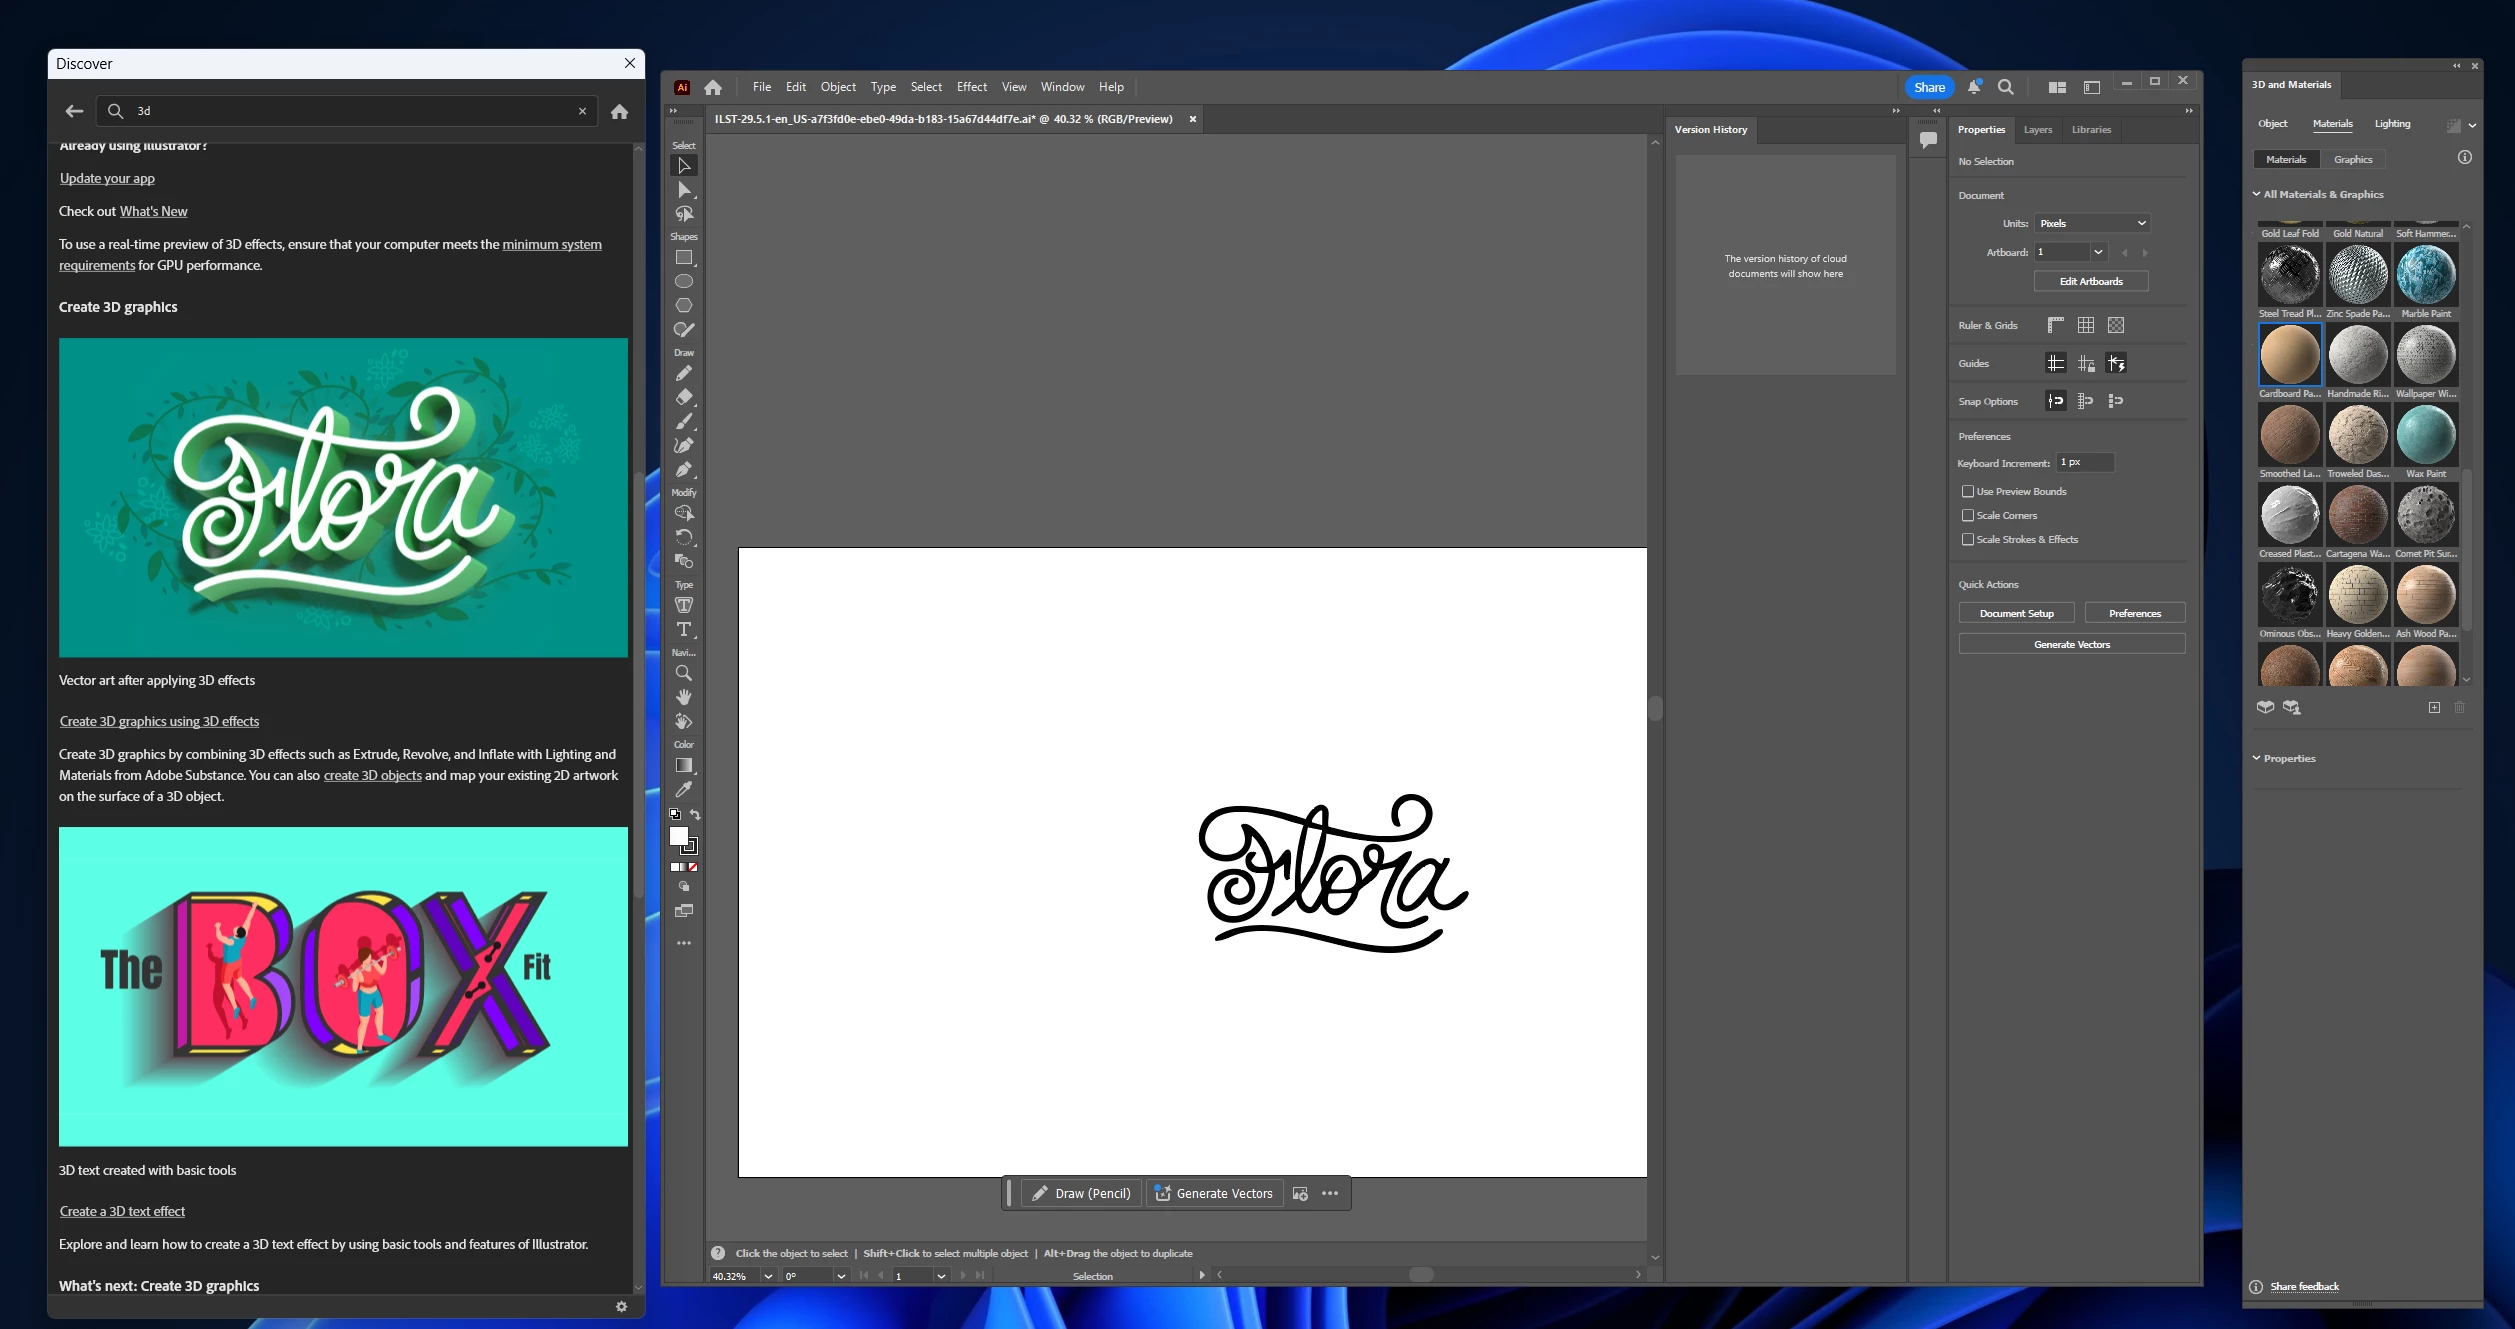The height and width of the screenshot is (1329, 2515).
Task: Select the Eyedropper tool
Action: pyautogui.click(x=684, y=790)
